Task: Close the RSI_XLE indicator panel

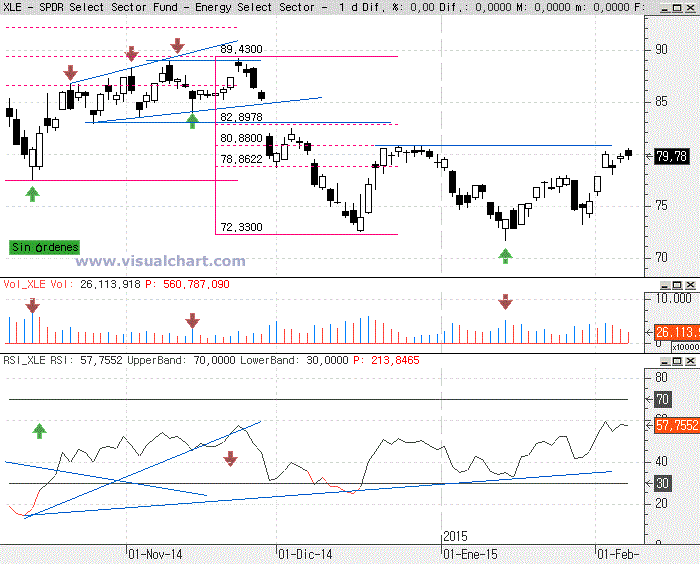Action: coord(690,360)
